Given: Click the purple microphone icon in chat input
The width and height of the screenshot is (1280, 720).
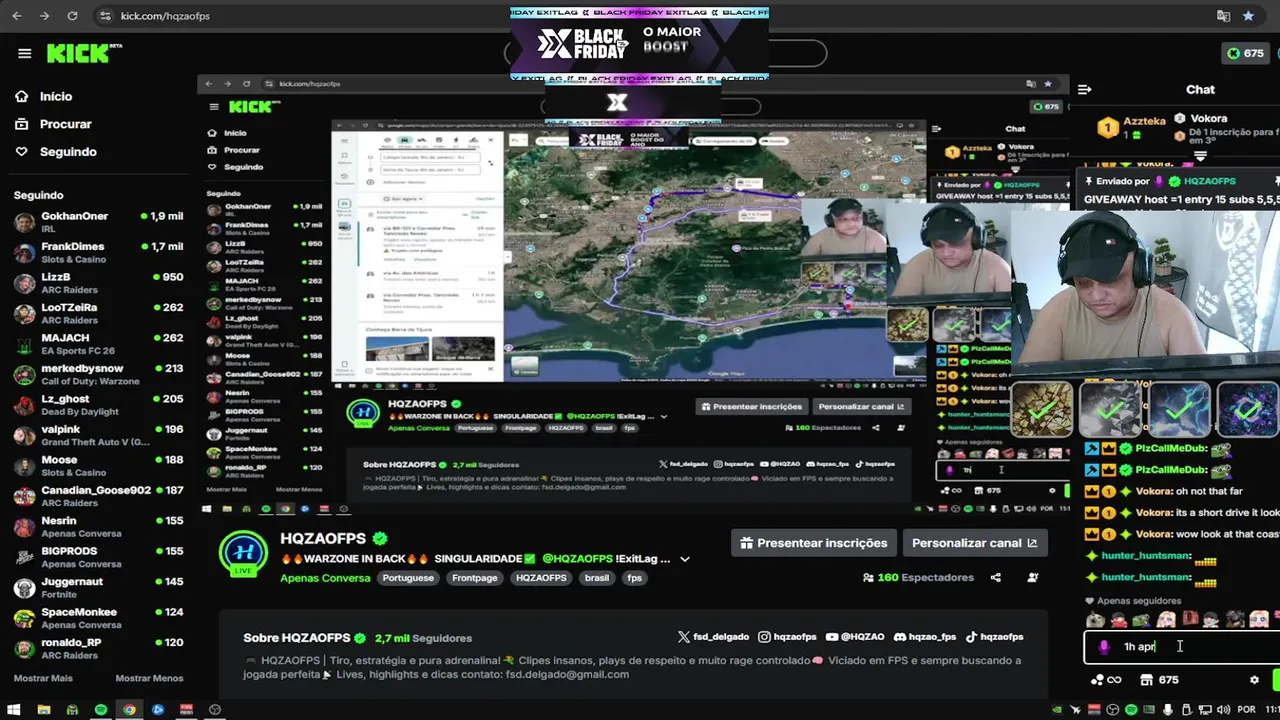Looking at the screenshot, I should pos(1104,647).
